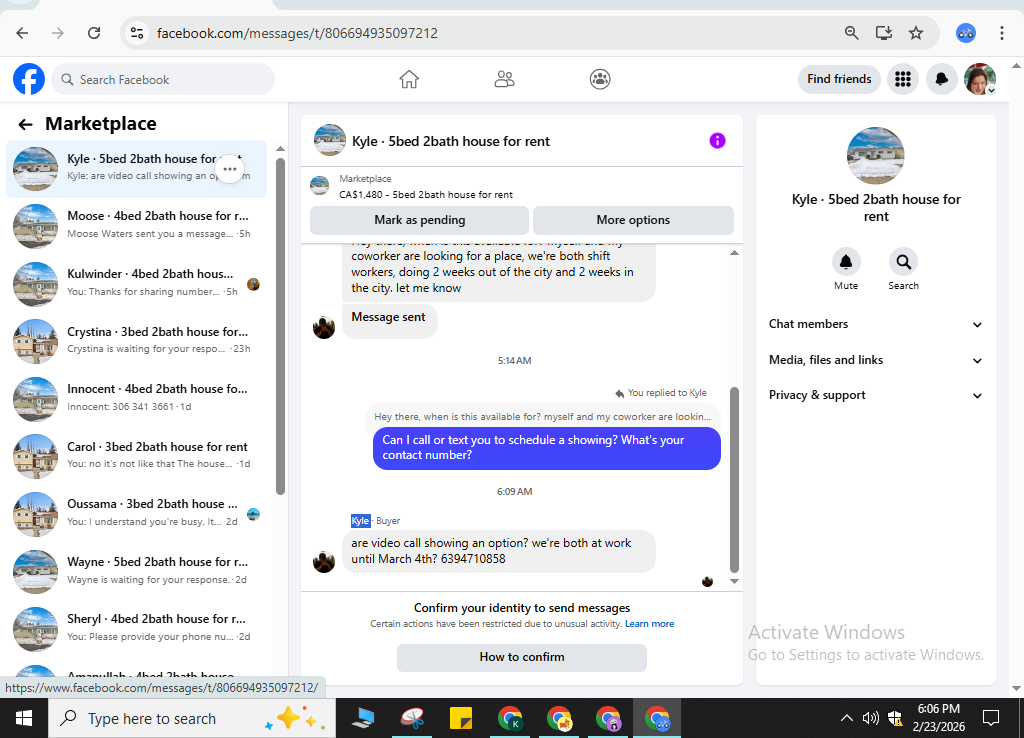Click chat scroll down arrow

[734, 581]
